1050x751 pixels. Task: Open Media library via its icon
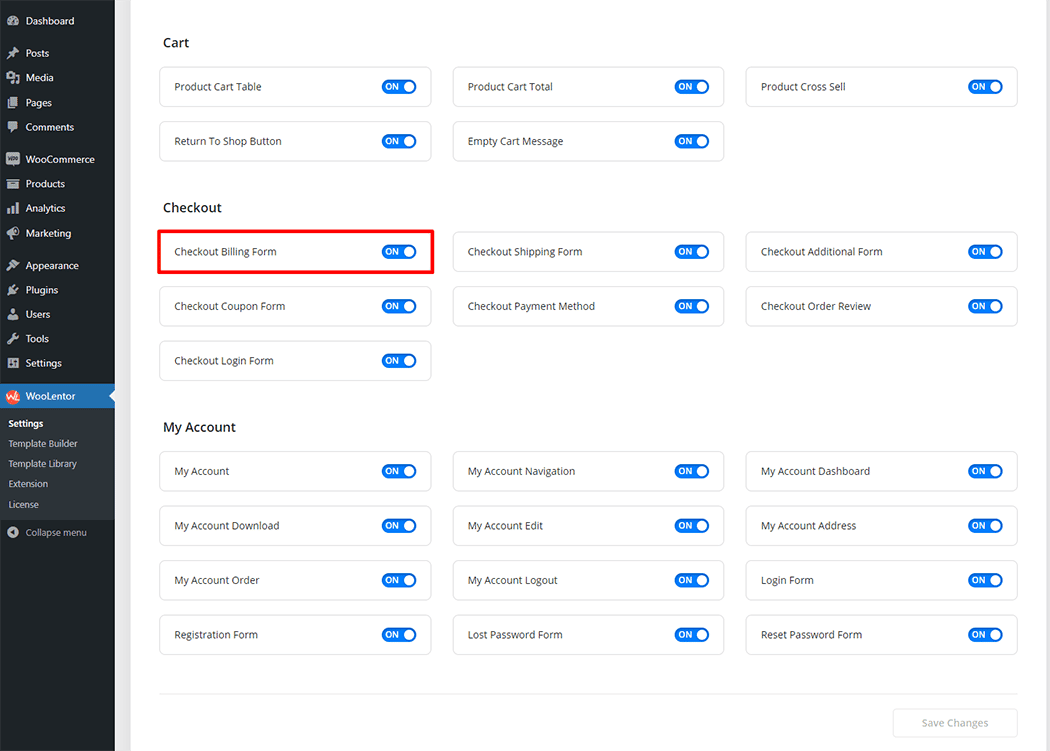click(13, 78)
